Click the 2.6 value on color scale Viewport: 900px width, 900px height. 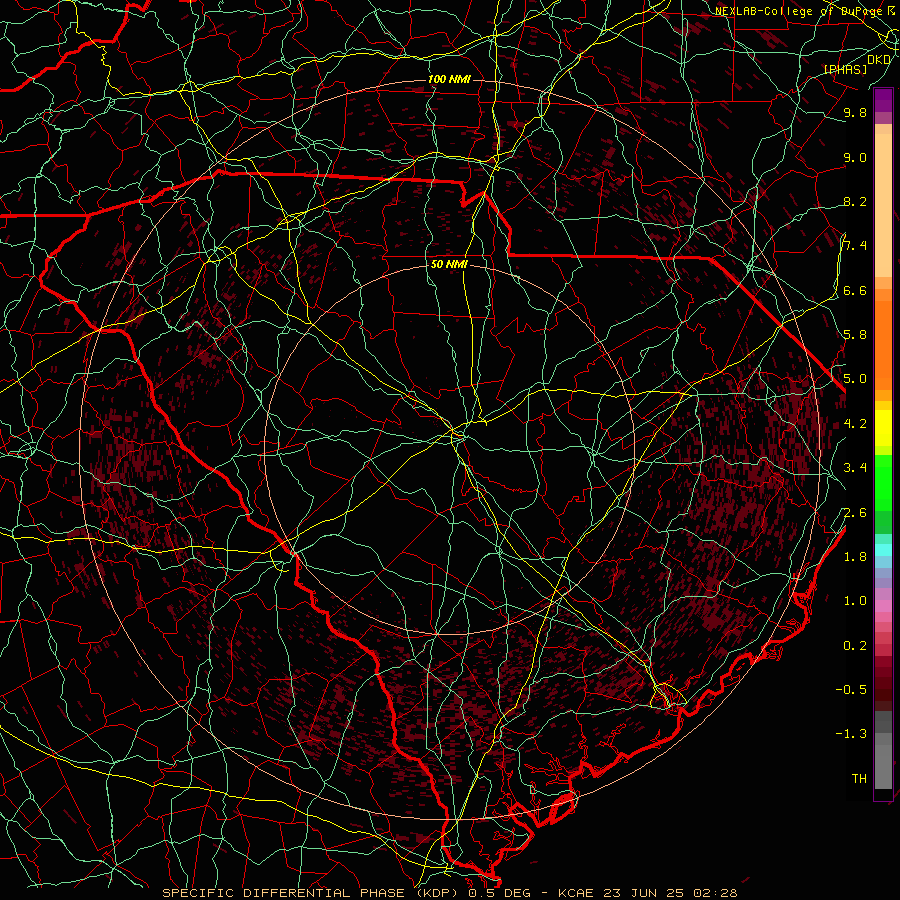pos(855,512)
